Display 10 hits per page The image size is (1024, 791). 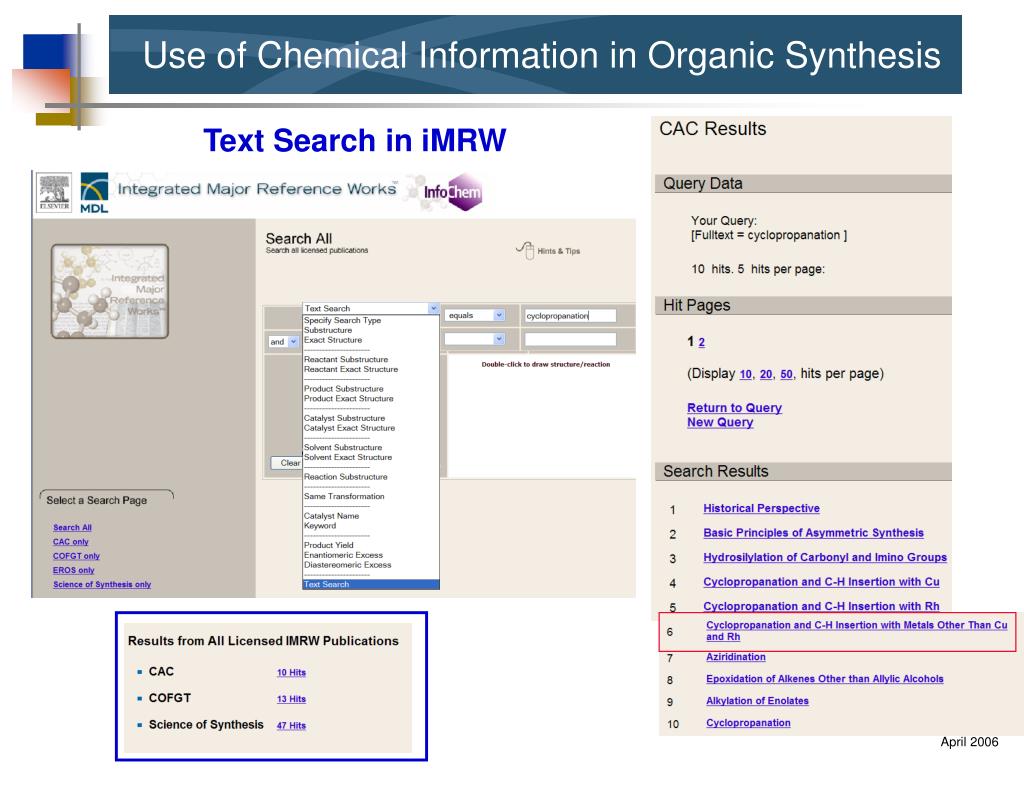746,374
